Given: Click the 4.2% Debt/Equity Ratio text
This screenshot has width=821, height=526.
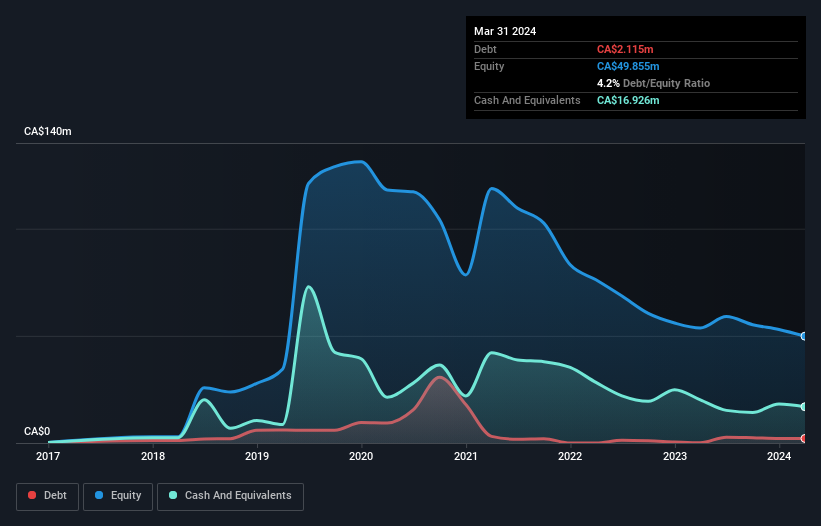Looking at the screenshot, I should click(x=653, y=83).
